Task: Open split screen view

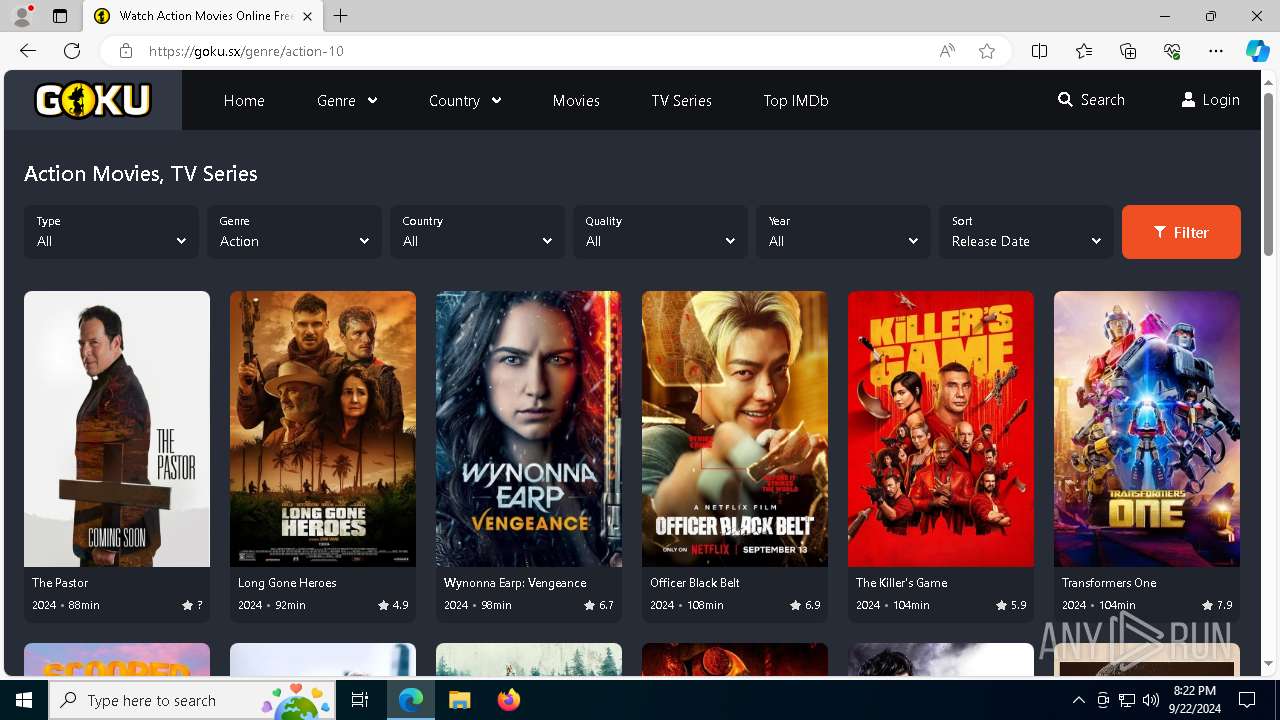Action: 1040,51
